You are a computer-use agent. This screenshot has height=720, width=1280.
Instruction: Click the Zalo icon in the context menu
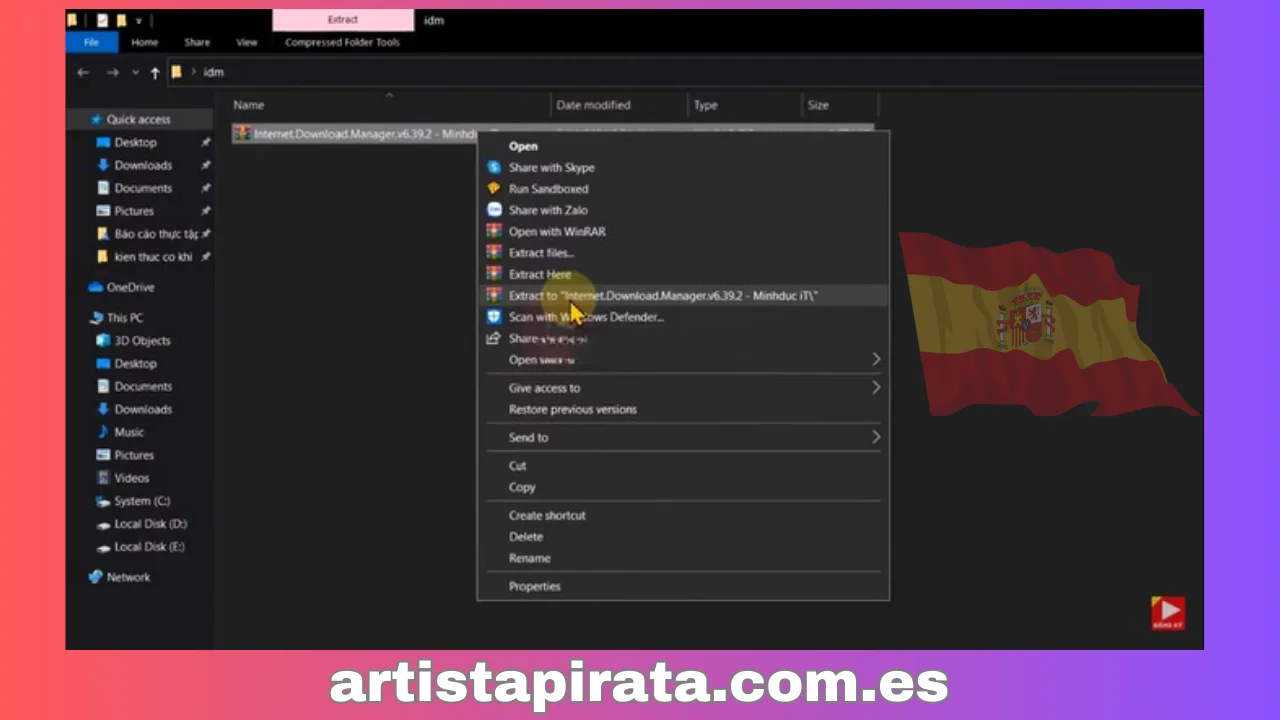pos(493,210)
